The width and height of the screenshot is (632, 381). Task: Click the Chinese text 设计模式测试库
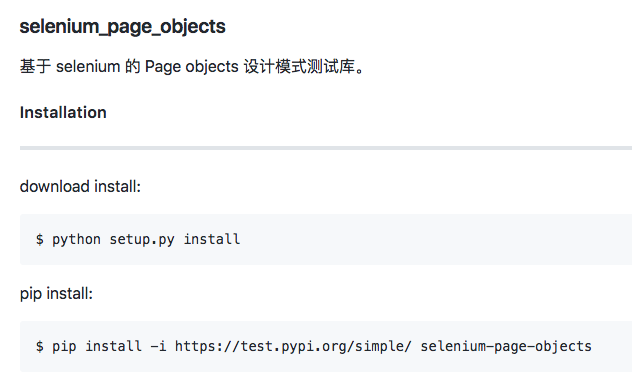(299, 67)
